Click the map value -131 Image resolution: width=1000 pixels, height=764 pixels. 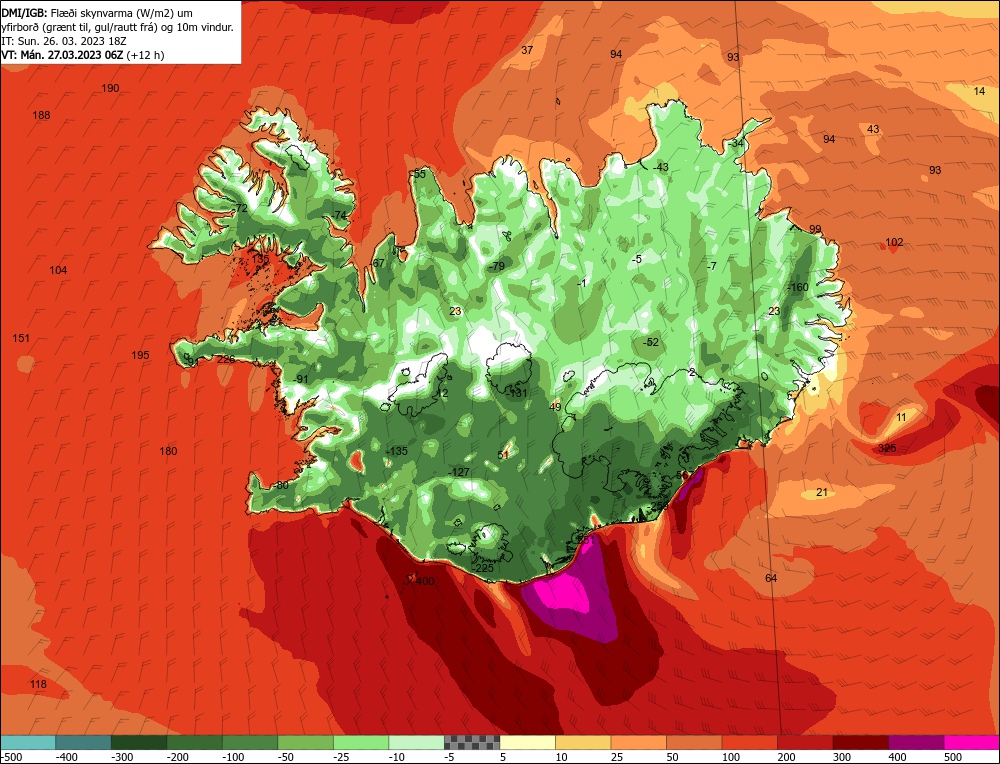pos(517,393)
